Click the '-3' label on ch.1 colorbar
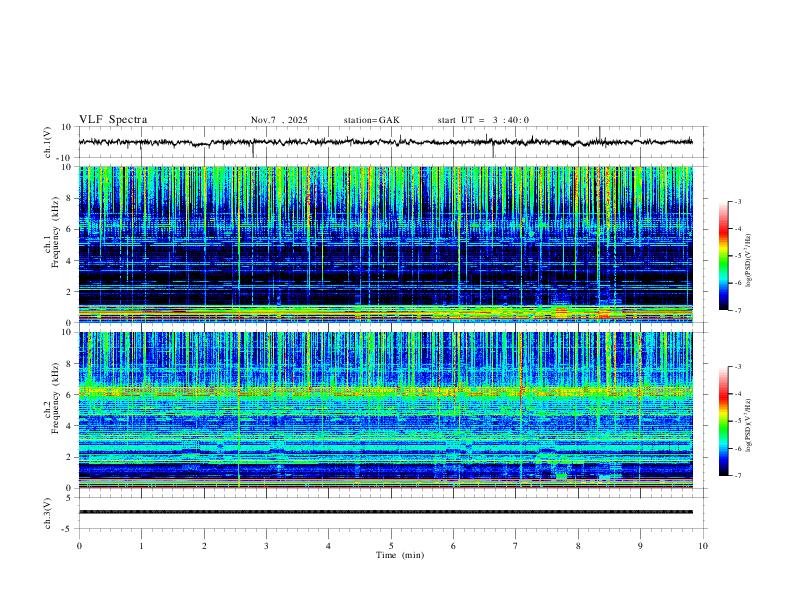Screen dimensions: 792x612 [x=737, y=201]
